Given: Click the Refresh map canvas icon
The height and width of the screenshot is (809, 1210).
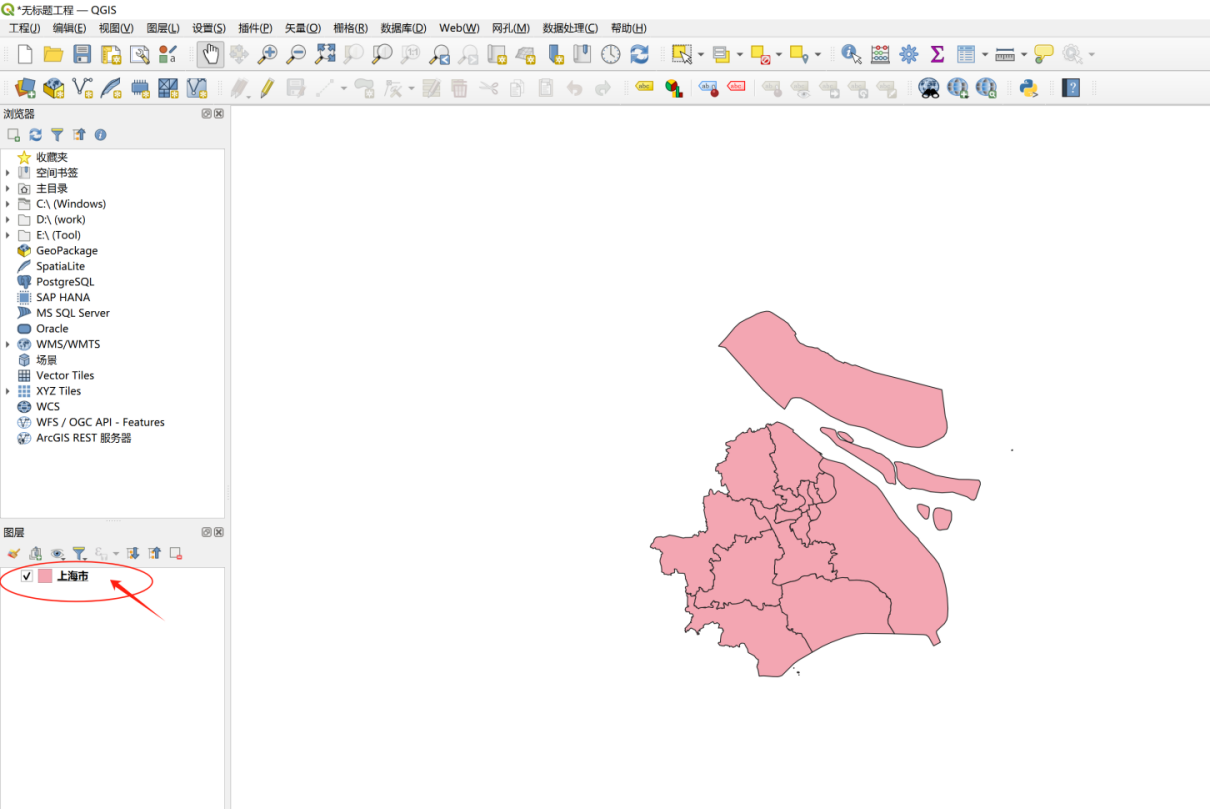Looking at the screenshot, I should tap(640, 55).
